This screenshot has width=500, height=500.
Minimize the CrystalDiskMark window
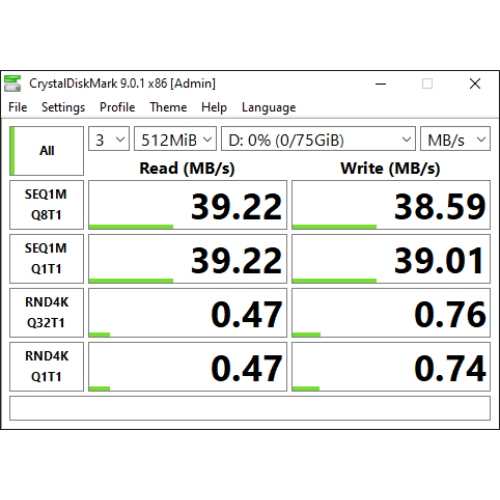381,84
